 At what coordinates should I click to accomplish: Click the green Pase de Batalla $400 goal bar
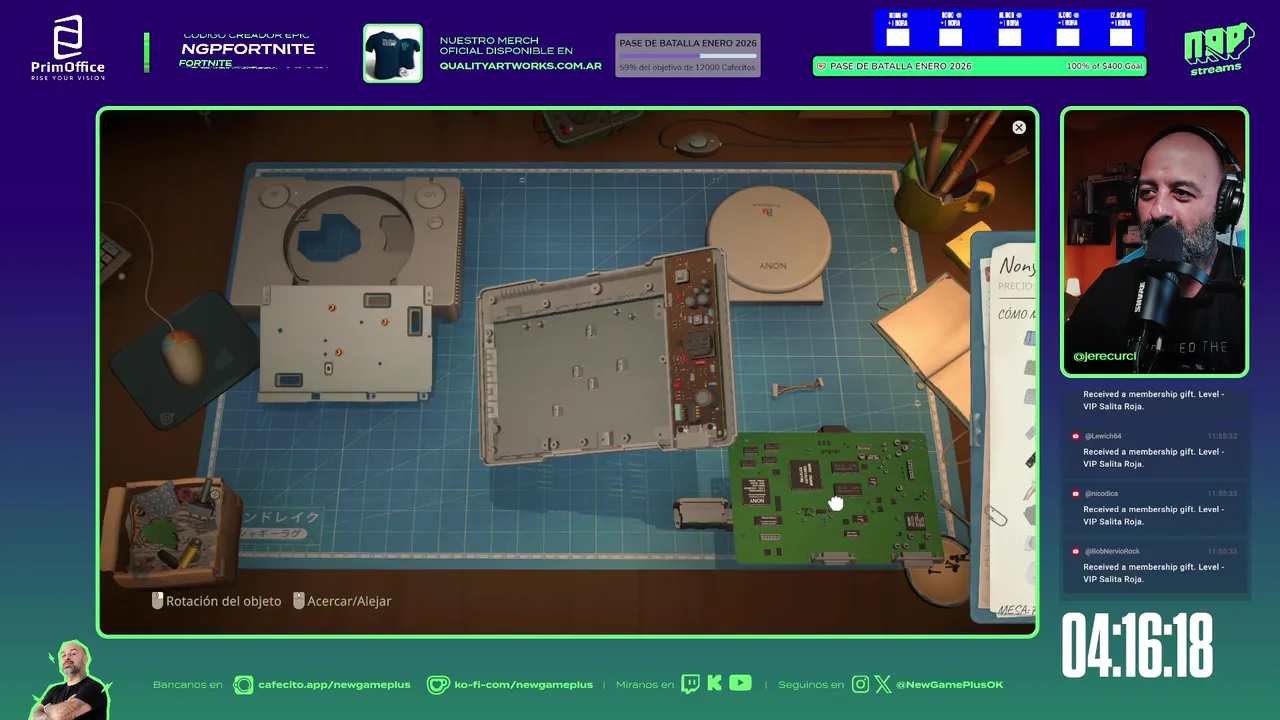coord(979,66)
